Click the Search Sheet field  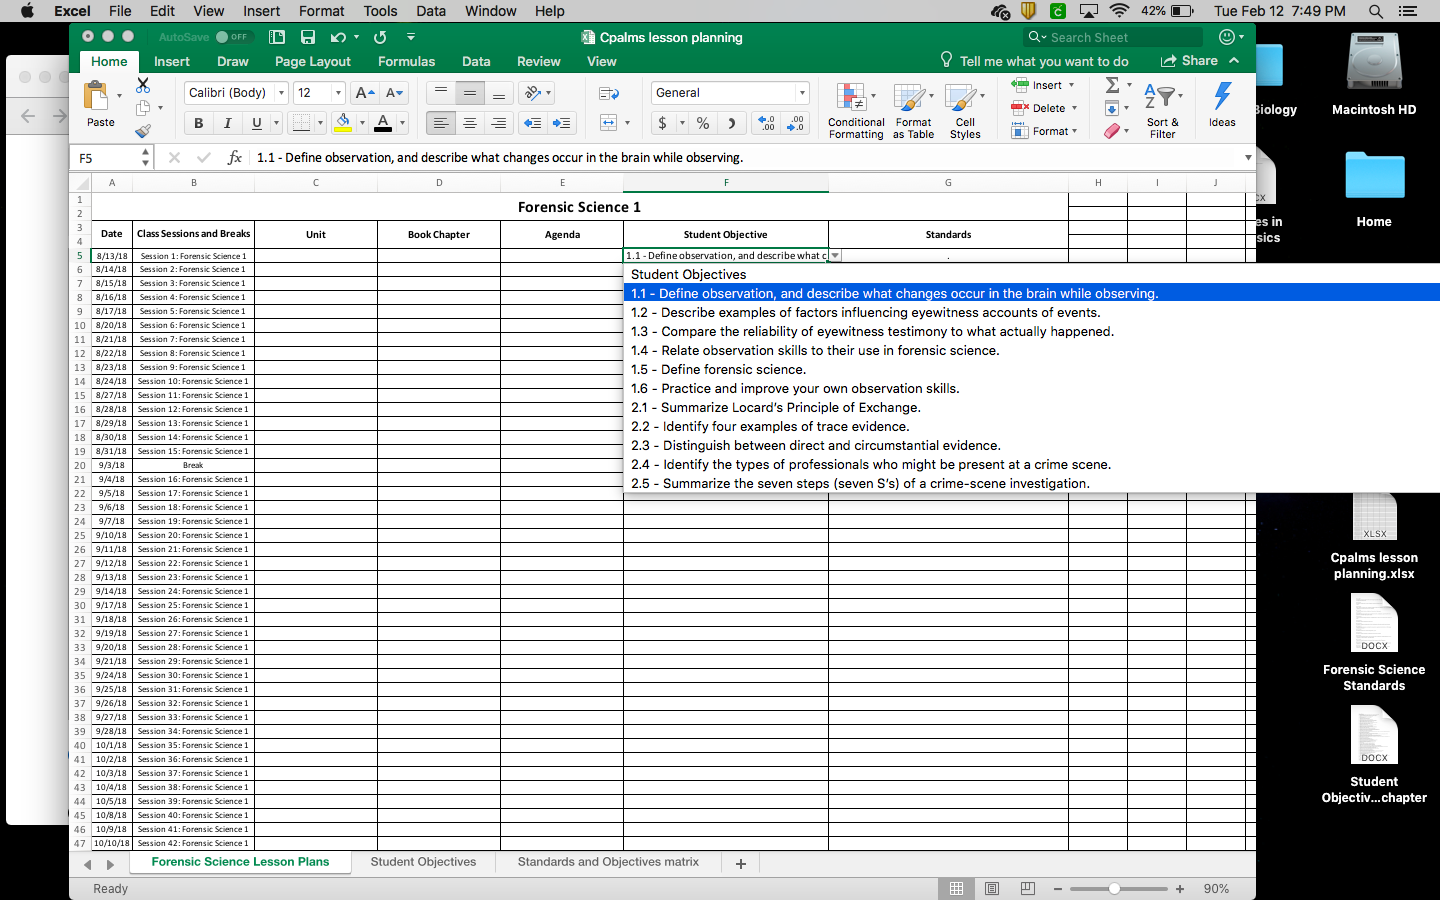click(1114, 37)
